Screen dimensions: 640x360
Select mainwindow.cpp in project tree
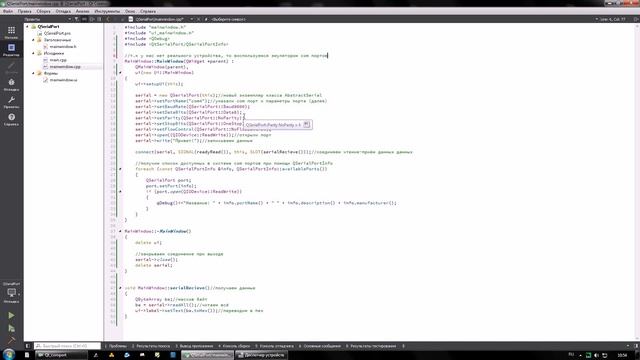pos(64,67)
